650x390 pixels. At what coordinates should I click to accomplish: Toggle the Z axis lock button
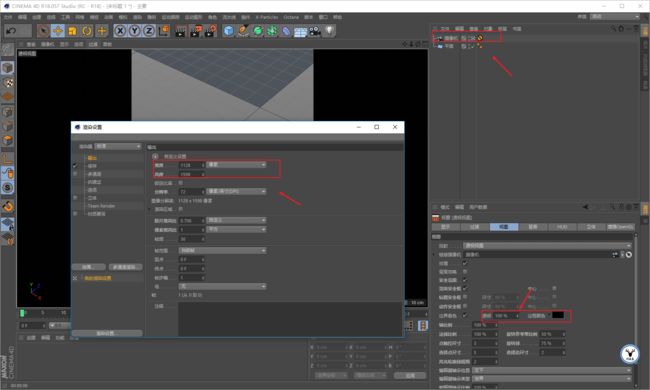point(149,31)
